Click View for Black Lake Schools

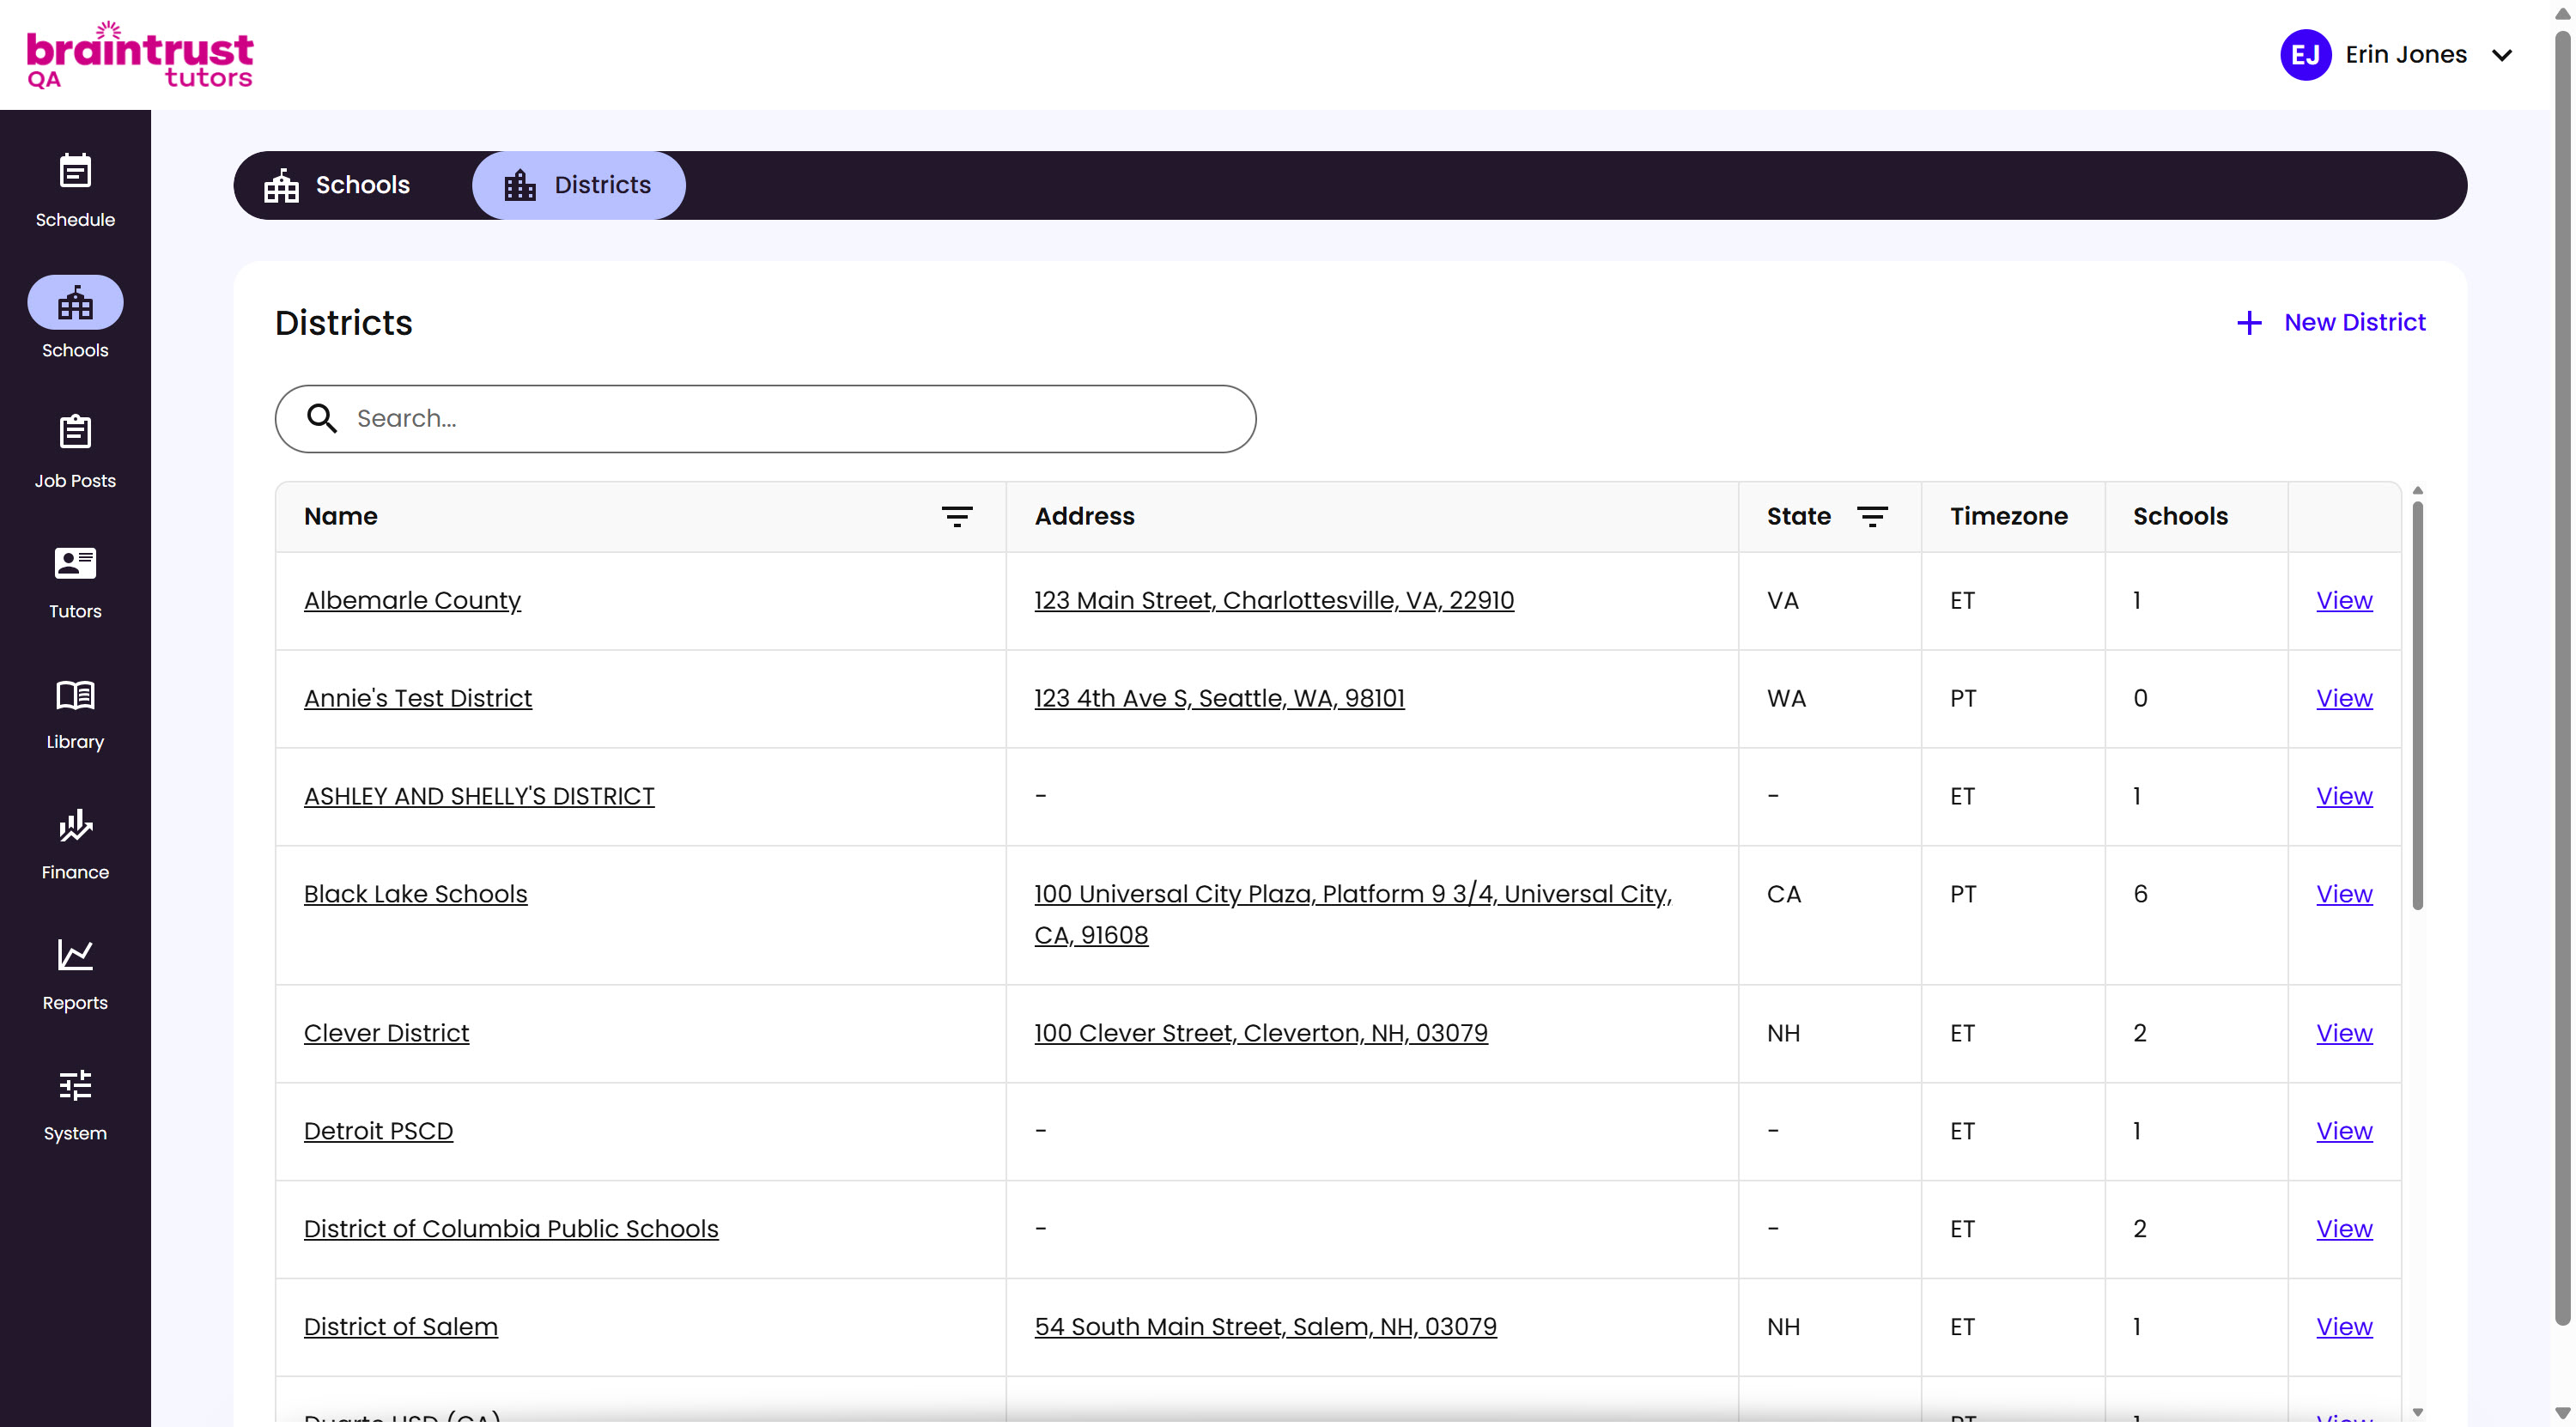(x=2344, y=894)
